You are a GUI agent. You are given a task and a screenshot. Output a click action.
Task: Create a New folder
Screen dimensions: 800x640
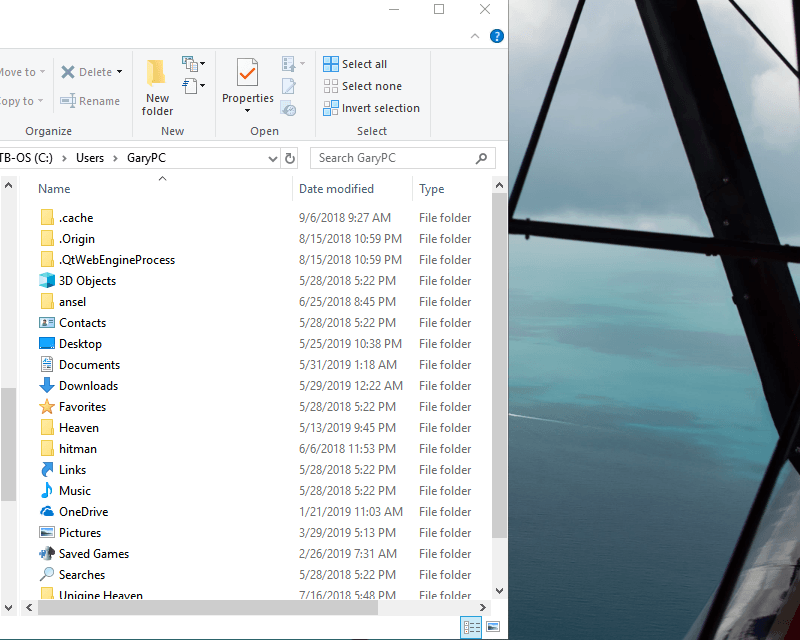click(x=157, y=85)
